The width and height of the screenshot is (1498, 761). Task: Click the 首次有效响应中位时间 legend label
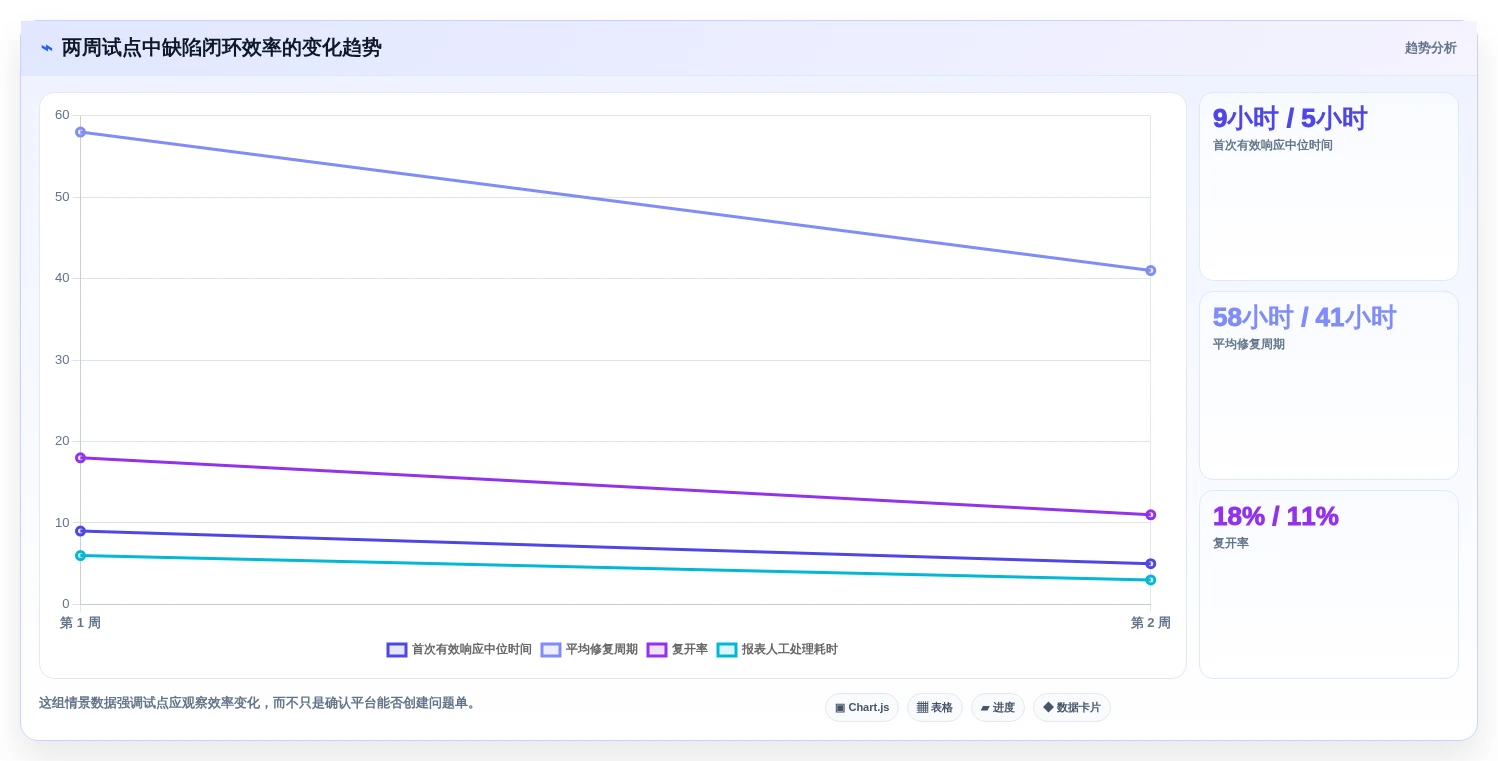pos(472,650)
